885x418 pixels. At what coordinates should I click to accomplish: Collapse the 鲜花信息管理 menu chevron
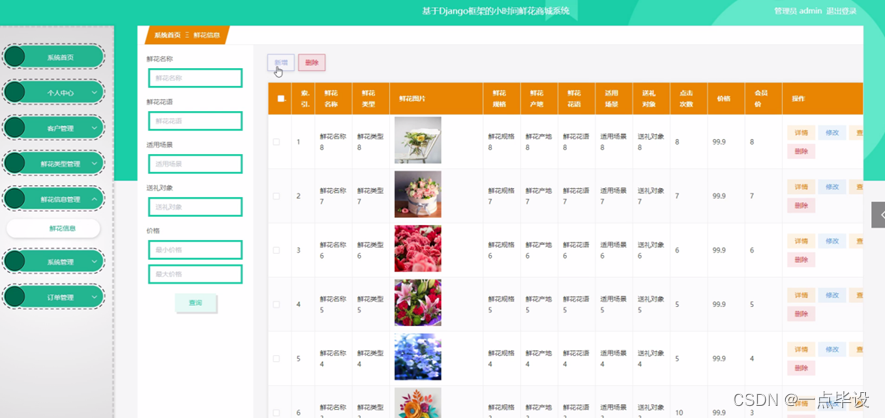point(94,199)
